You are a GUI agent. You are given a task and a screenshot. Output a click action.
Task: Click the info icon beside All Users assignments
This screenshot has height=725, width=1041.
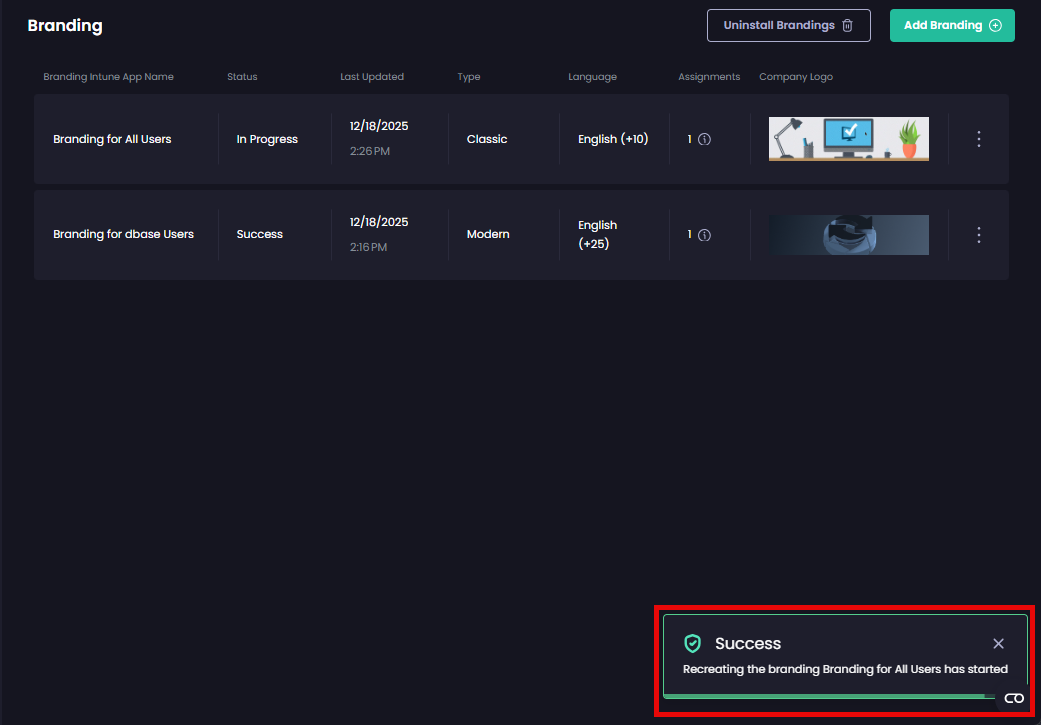click(x=705, y=139)
